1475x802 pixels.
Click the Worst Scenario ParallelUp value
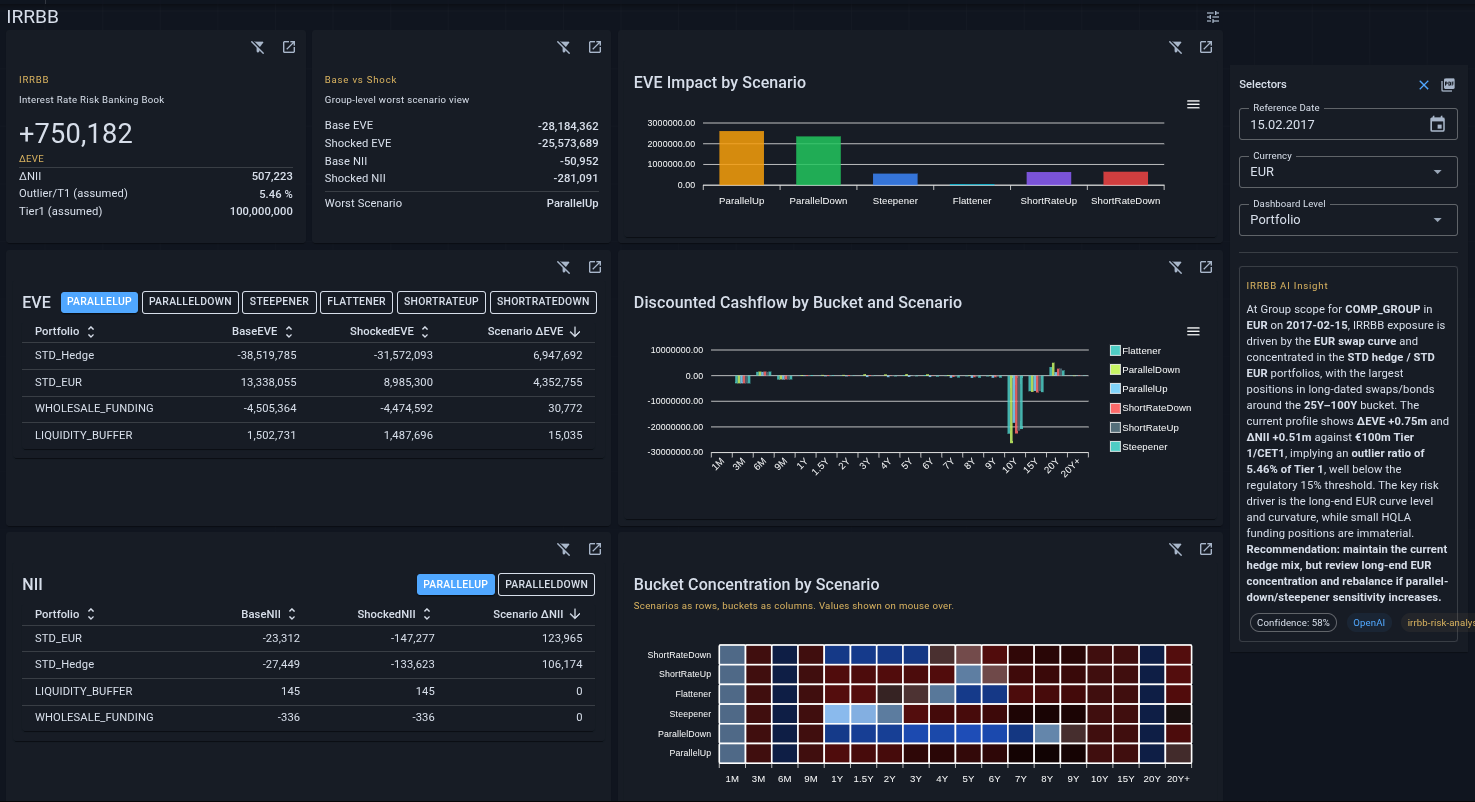pyautogui.click(x=572, y=203)
